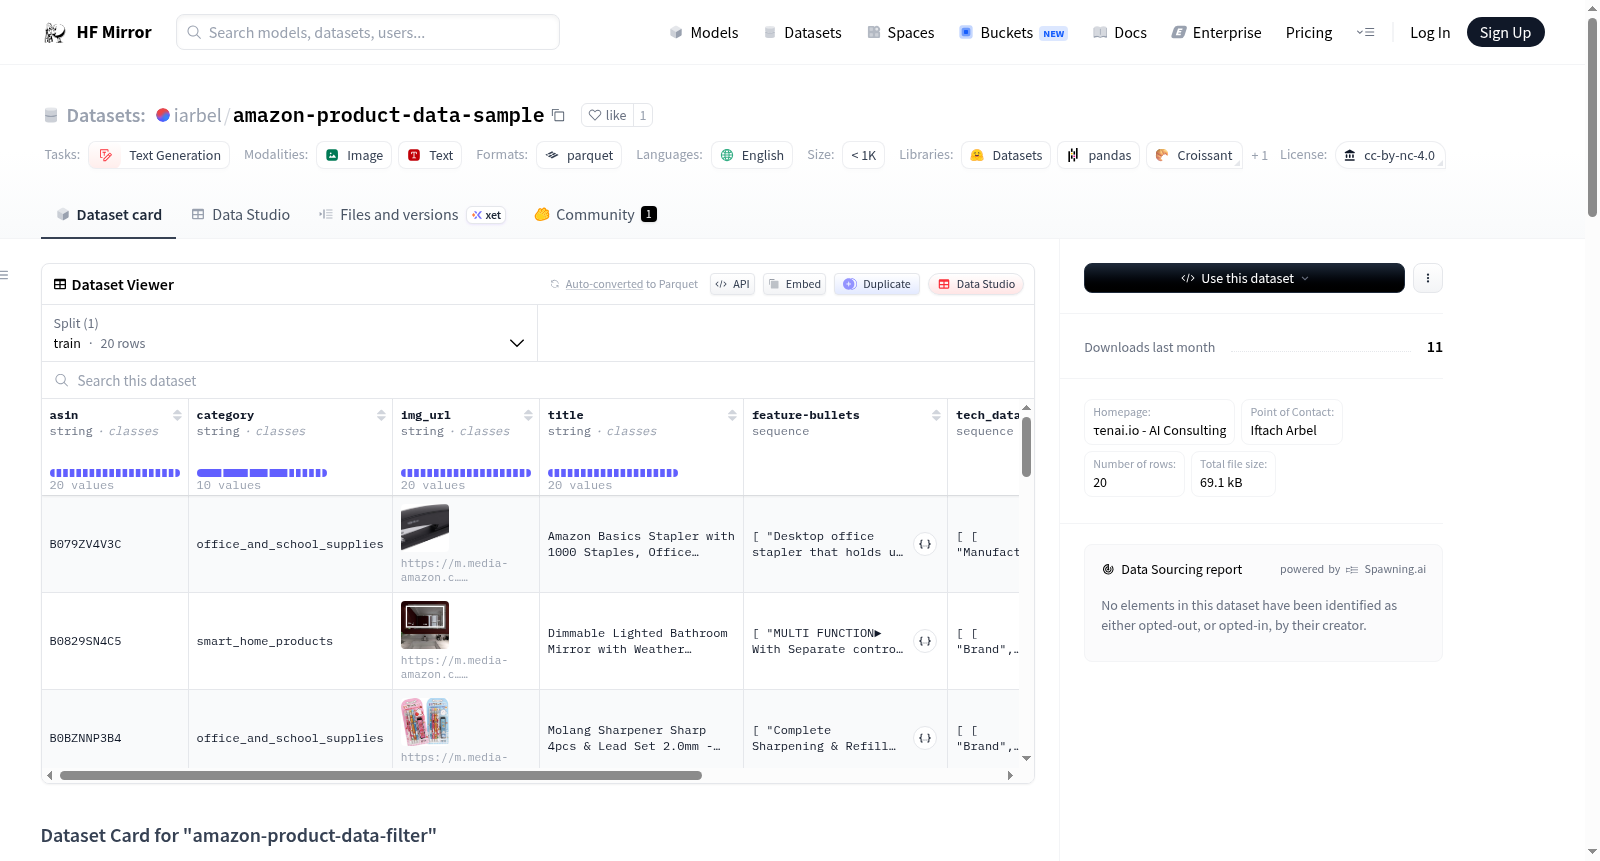This screenshot has width=1600, height=861.
Task: Expand JSON view for the Desktop office stapler cell
Action: click(x=925, y=544)
